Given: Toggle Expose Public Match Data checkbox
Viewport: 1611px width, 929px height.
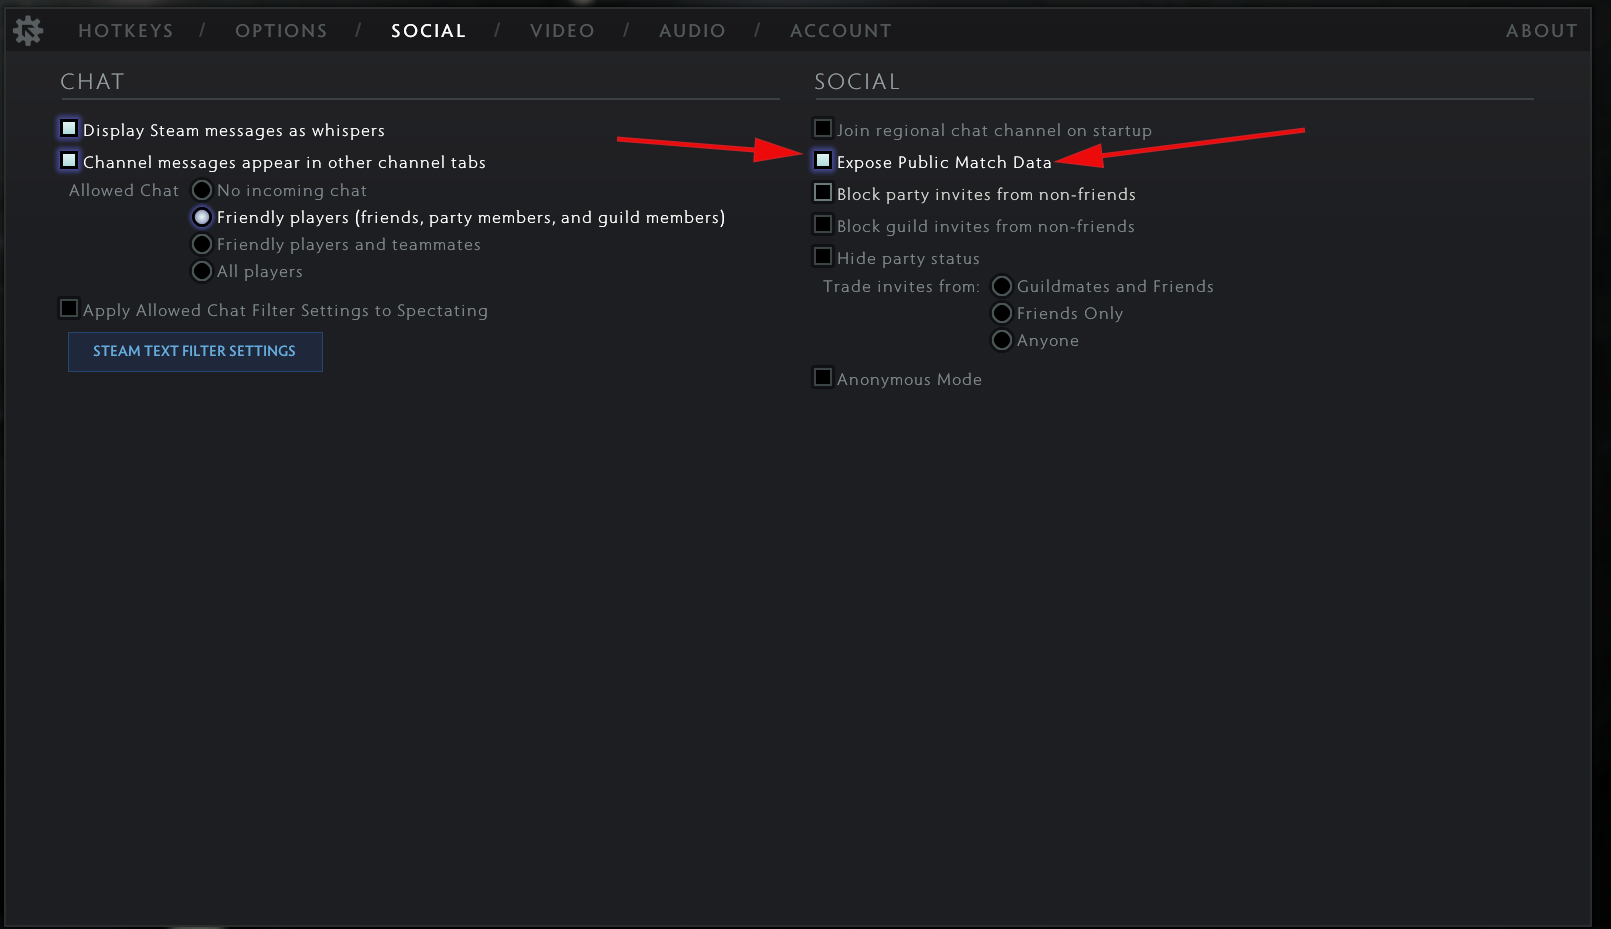Looking at the screenshot, I should [x=823, y=161].
